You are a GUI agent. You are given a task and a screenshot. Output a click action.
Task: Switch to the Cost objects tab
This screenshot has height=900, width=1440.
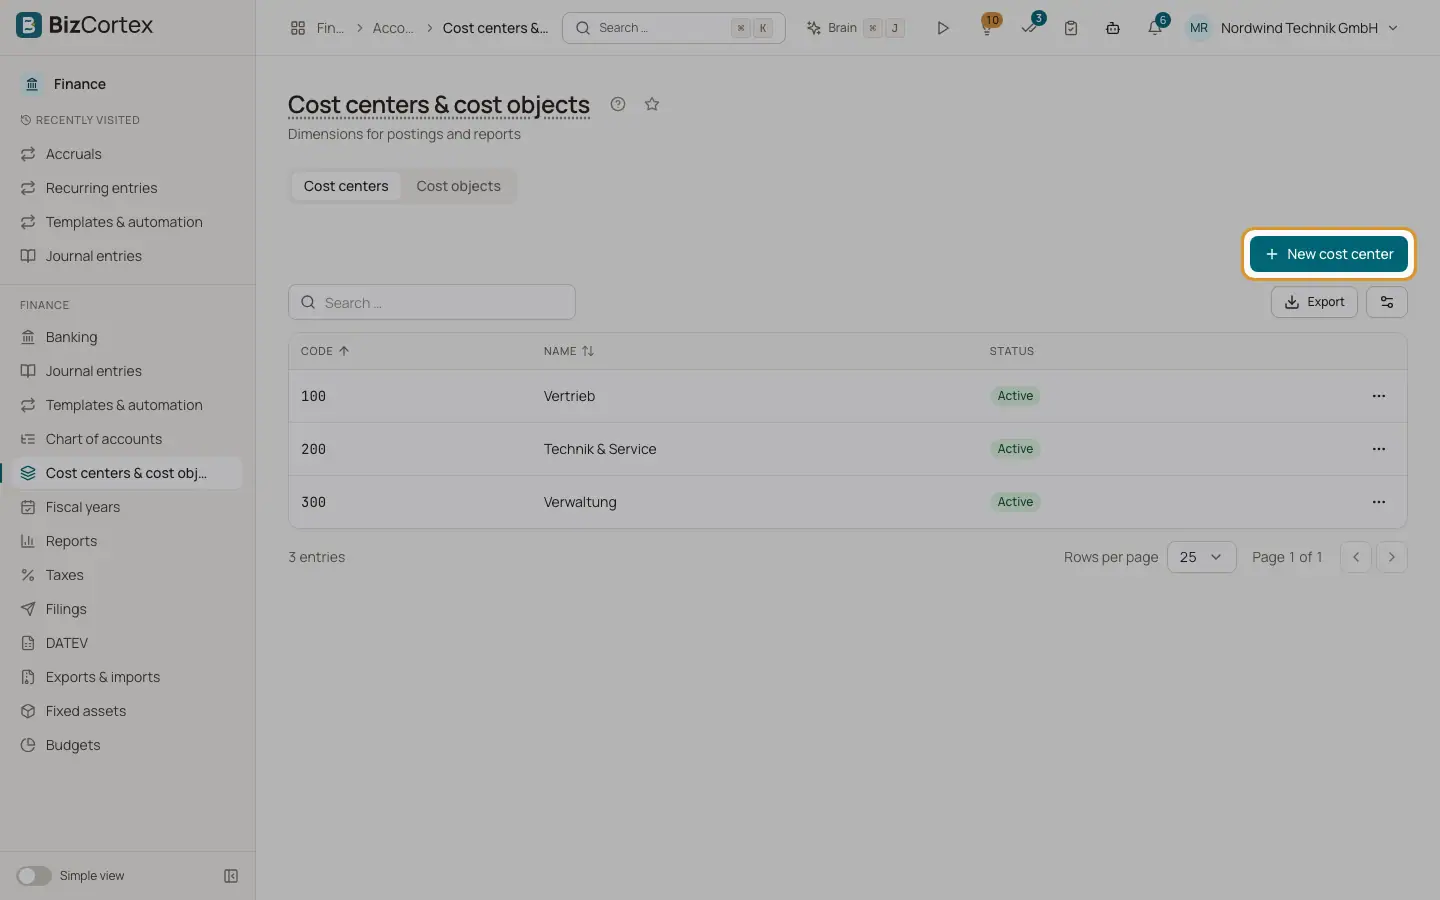pyautogui.click(x=458, y=186)
